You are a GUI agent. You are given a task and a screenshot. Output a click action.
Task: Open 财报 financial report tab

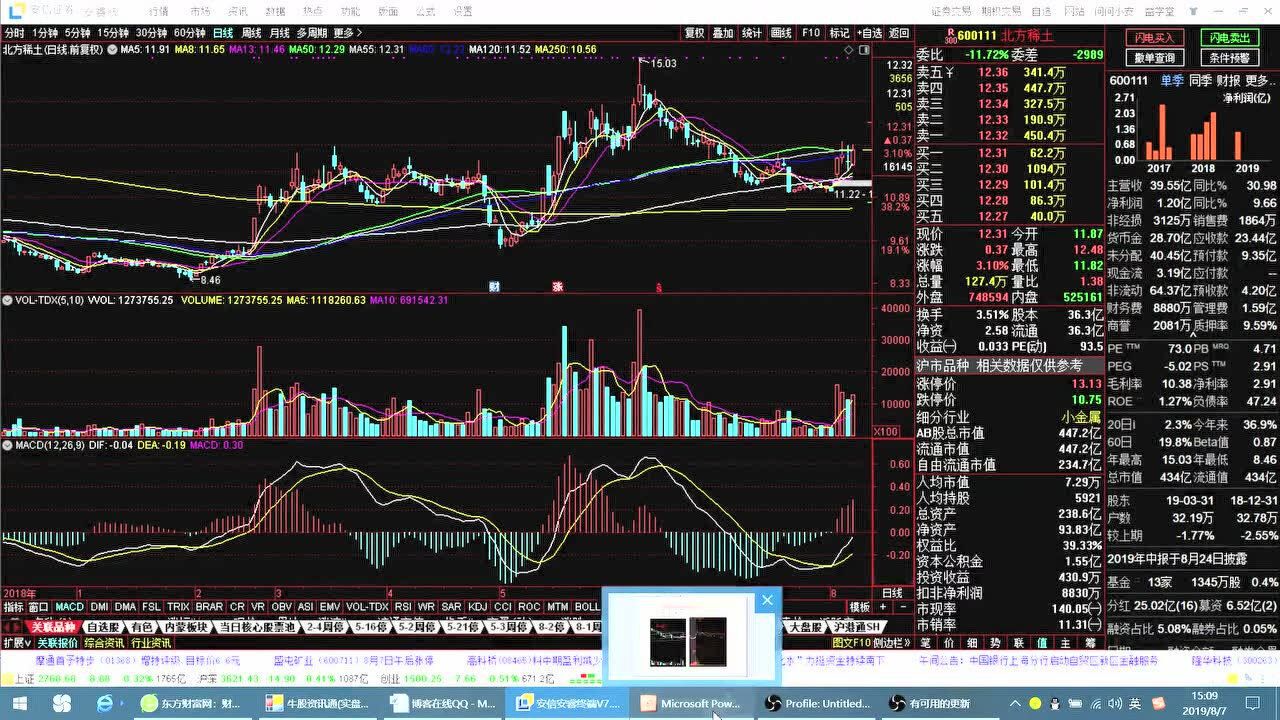1228,81
